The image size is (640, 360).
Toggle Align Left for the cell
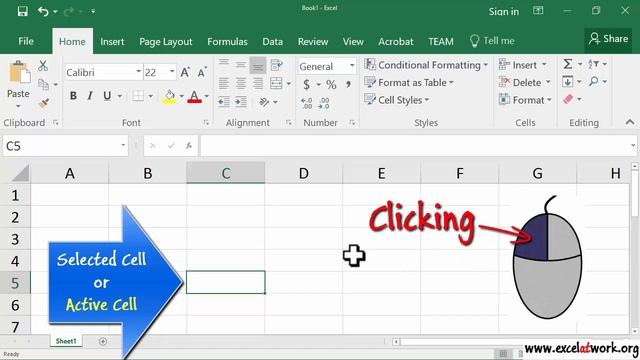224,83
